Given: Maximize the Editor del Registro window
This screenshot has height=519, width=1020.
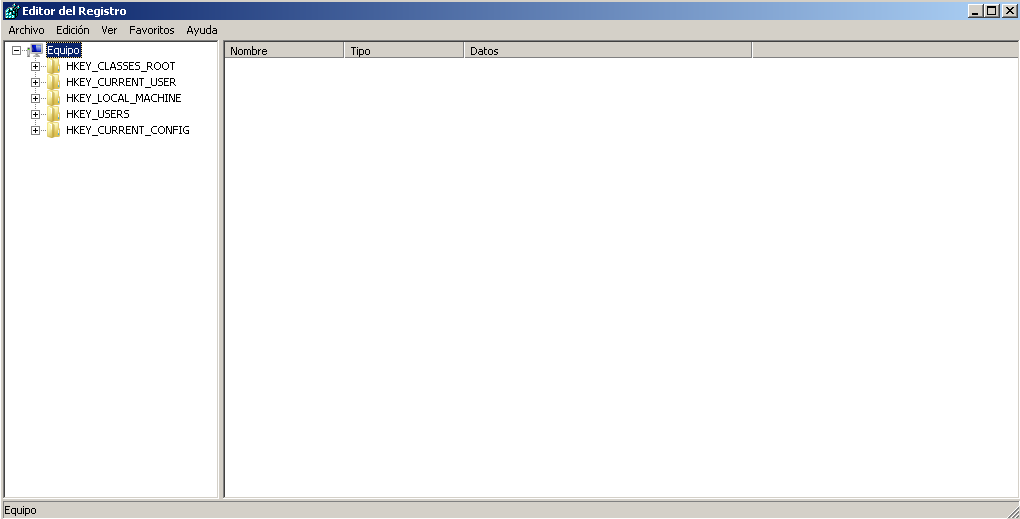Looking at the screenshot, I should tap(992, 11).
